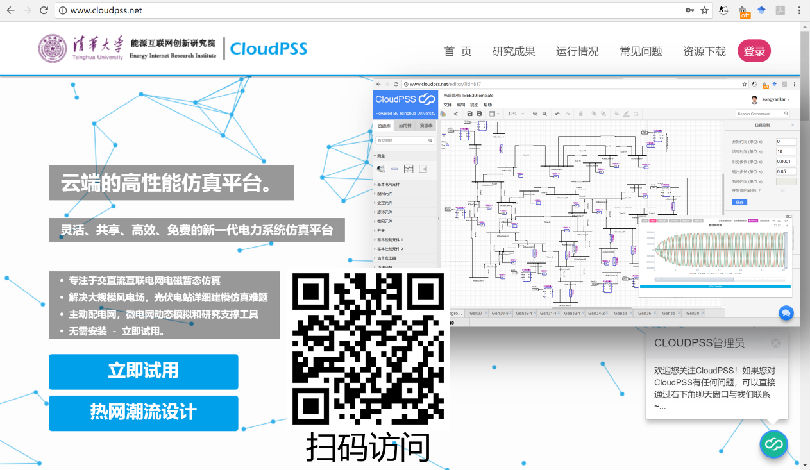Click the blue extension icon in toolbar

tap(761, 10)
